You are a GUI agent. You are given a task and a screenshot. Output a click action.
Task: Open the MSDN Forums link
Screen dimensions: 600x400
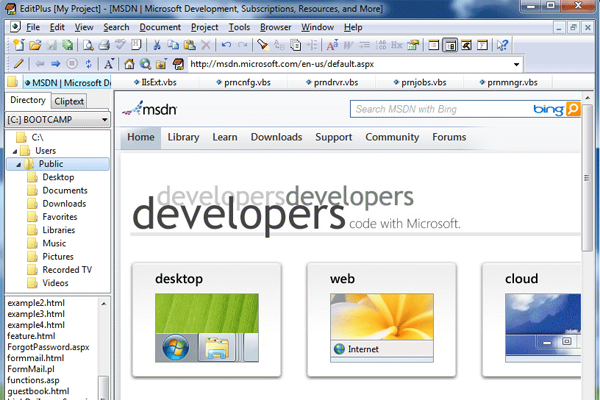(x=449, y=137)
